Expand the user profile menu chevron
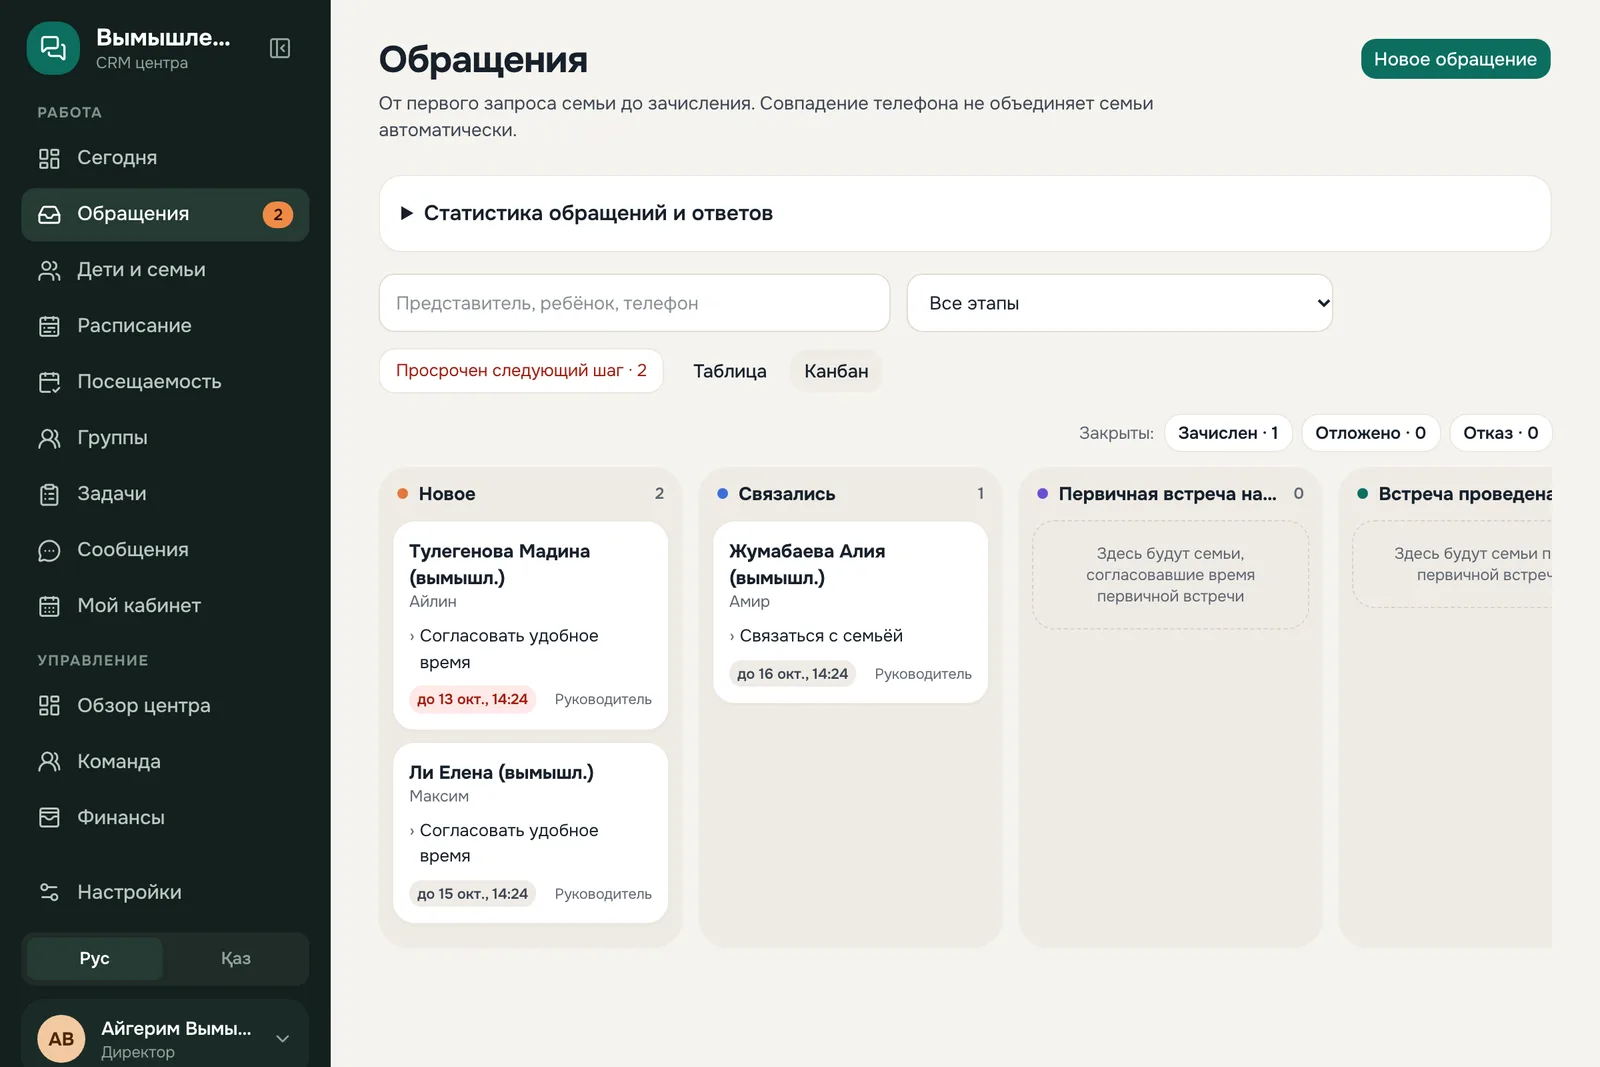This screenshot has height=1067, width=1600. point(283,1039)
